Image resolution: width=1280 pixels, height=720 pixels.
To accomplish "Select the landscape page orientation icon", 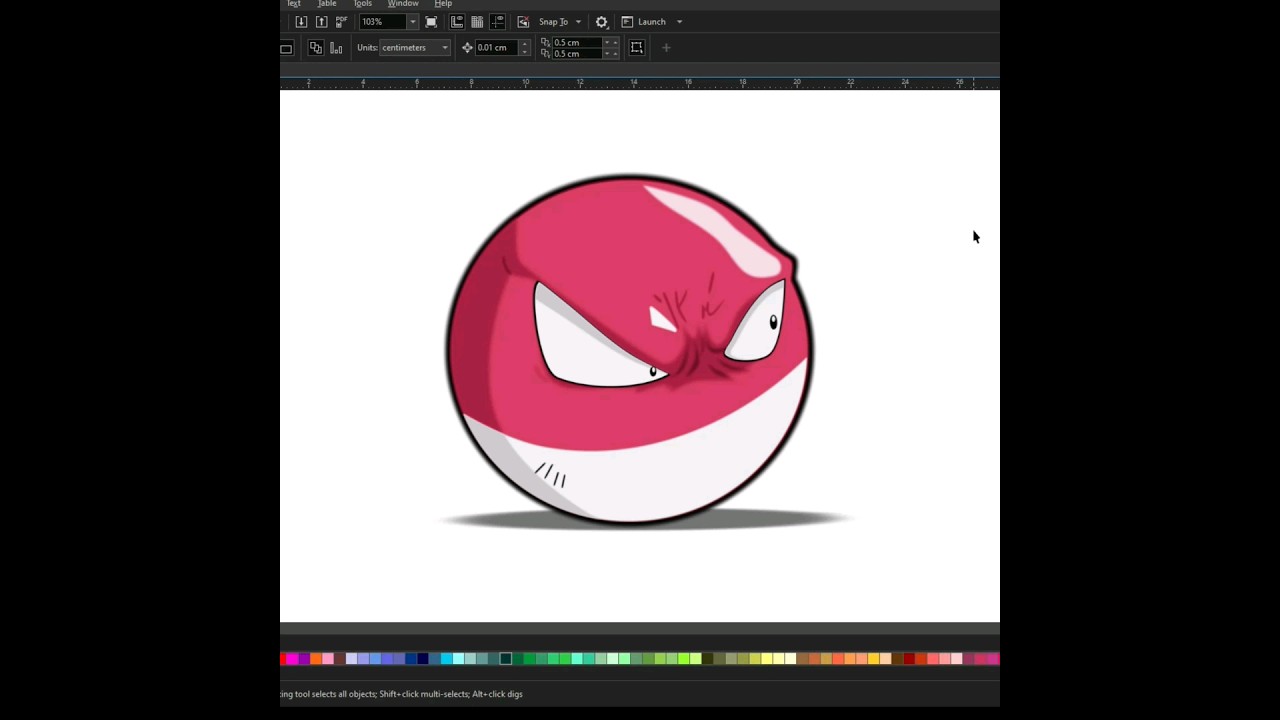I will coord(286,48).
